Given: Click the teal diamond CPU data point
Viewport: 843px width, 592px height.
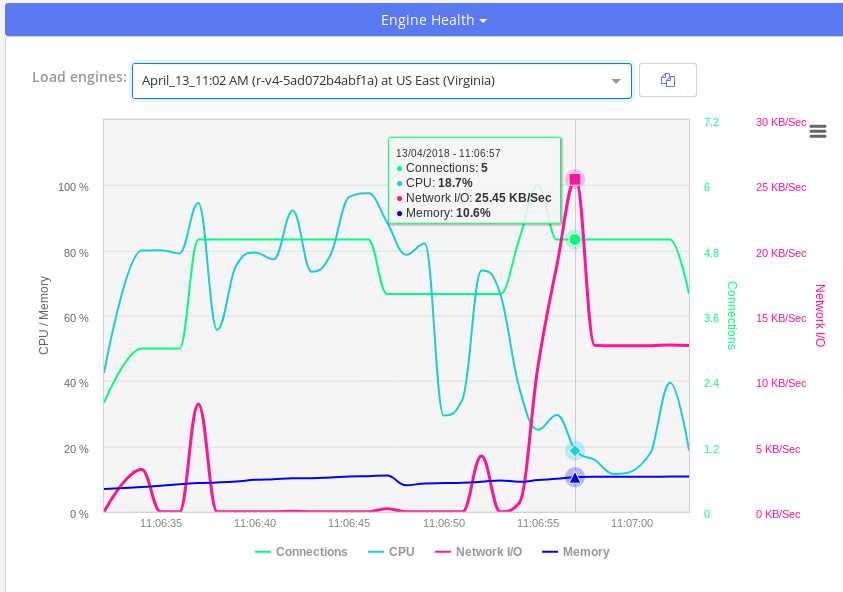Looking at the screenshot, I should [x=575, y=451].
